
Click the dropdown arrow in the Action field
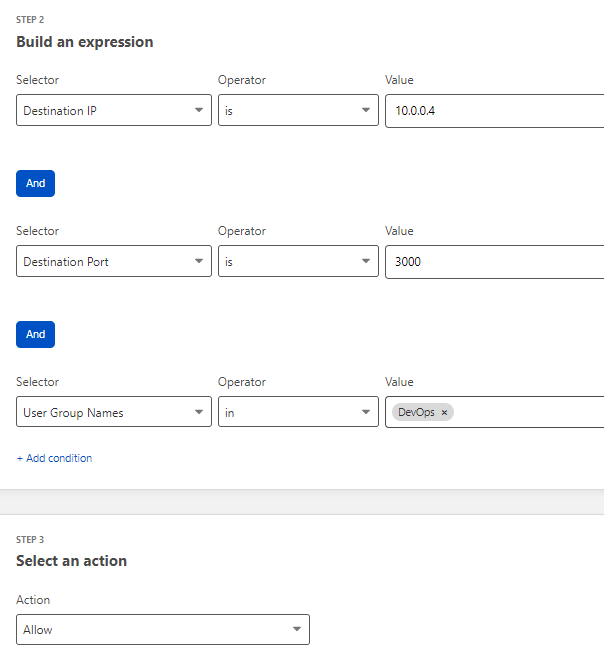pos(297,629)
